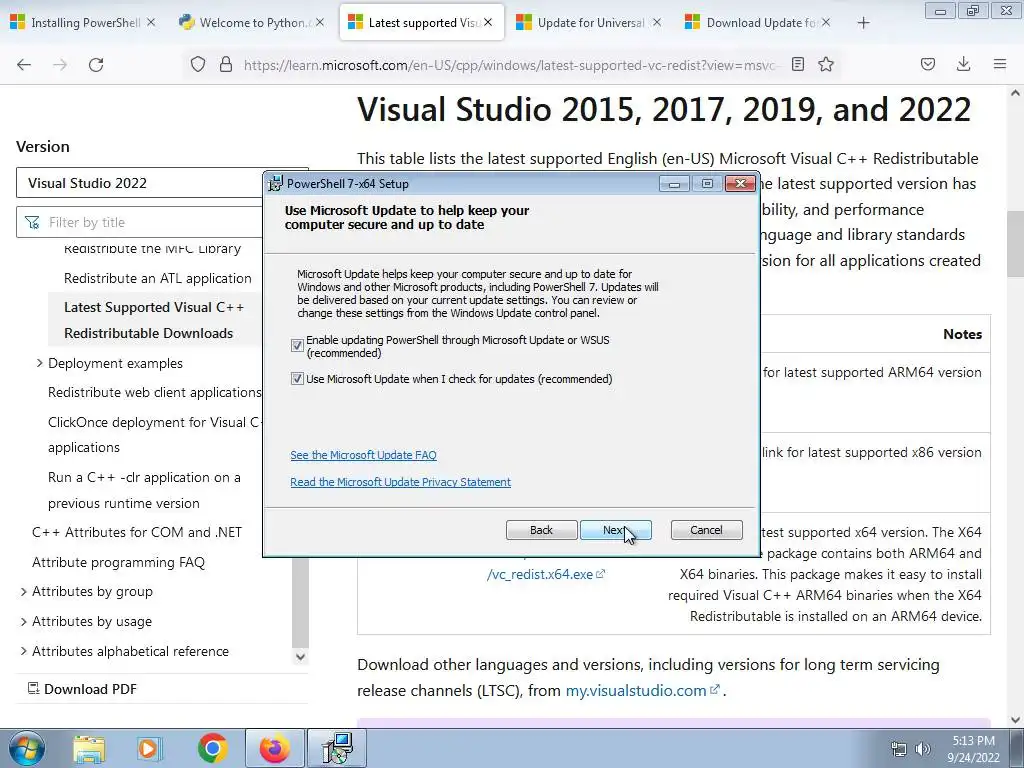Open ClickOnce deployment for Visual C++ item
The width and height of the screenshot is (1024, 768).
pyautogui.click(x=154, y=435)
